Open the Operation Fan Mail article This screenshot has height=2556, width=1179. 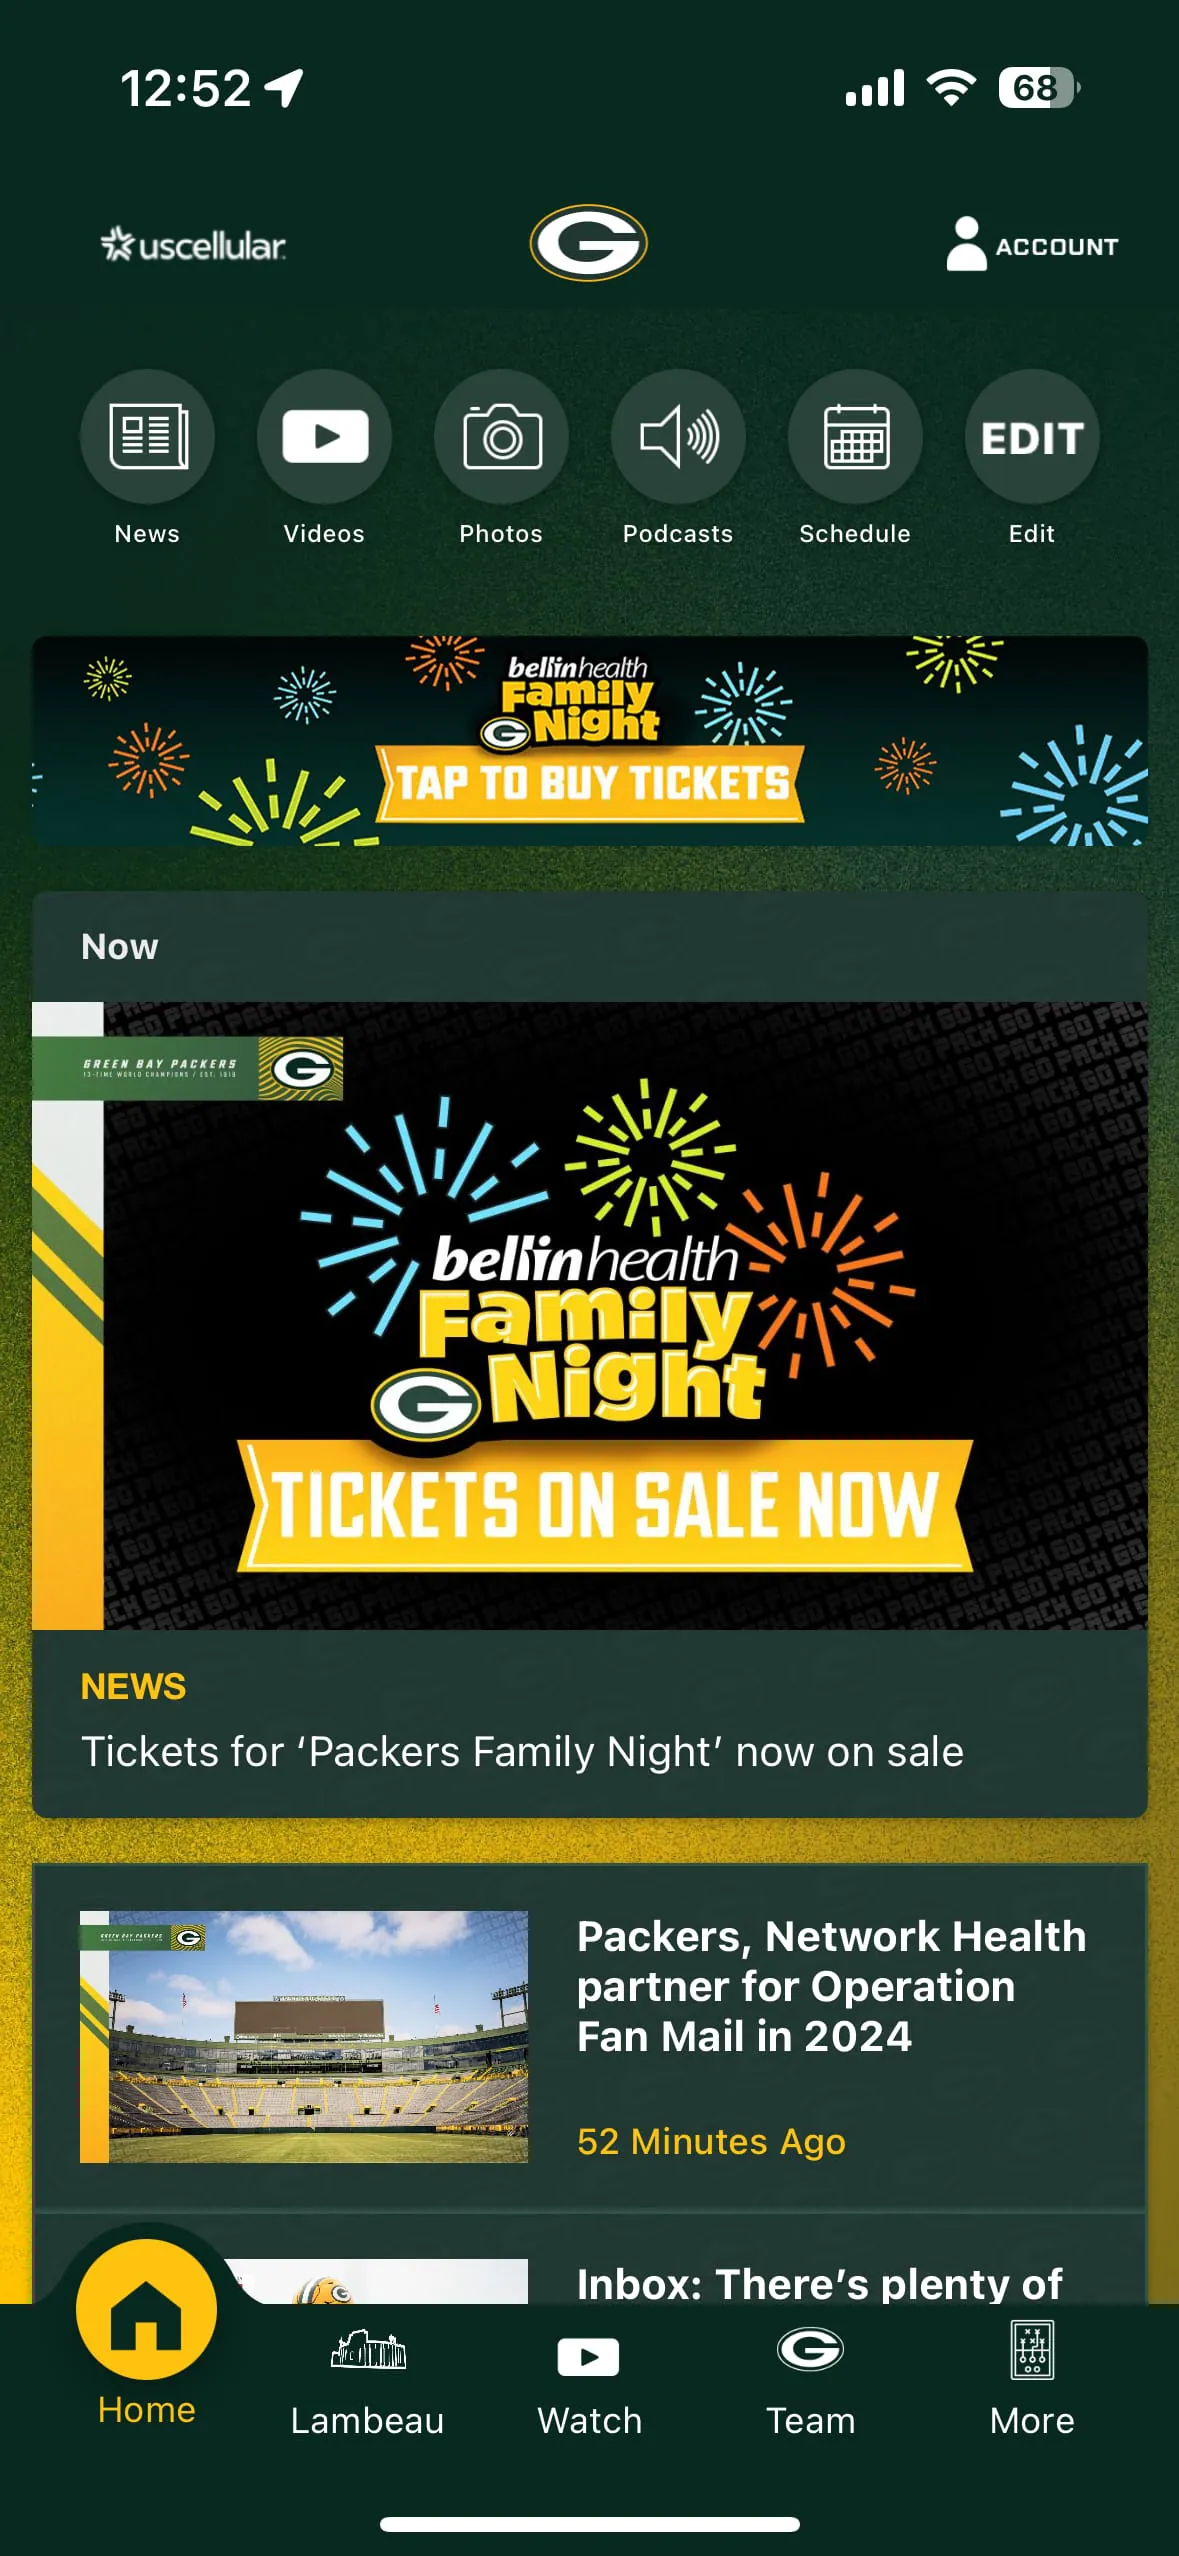pos(832,1987)
